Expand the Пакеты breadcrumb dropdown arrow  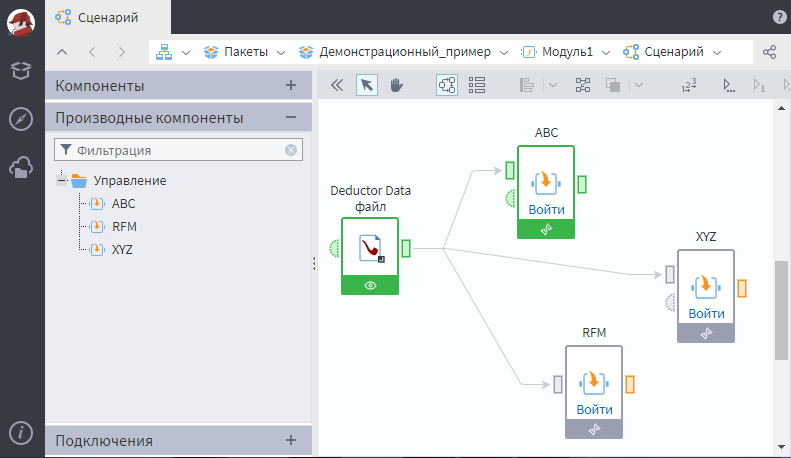[x=281, y=52]
